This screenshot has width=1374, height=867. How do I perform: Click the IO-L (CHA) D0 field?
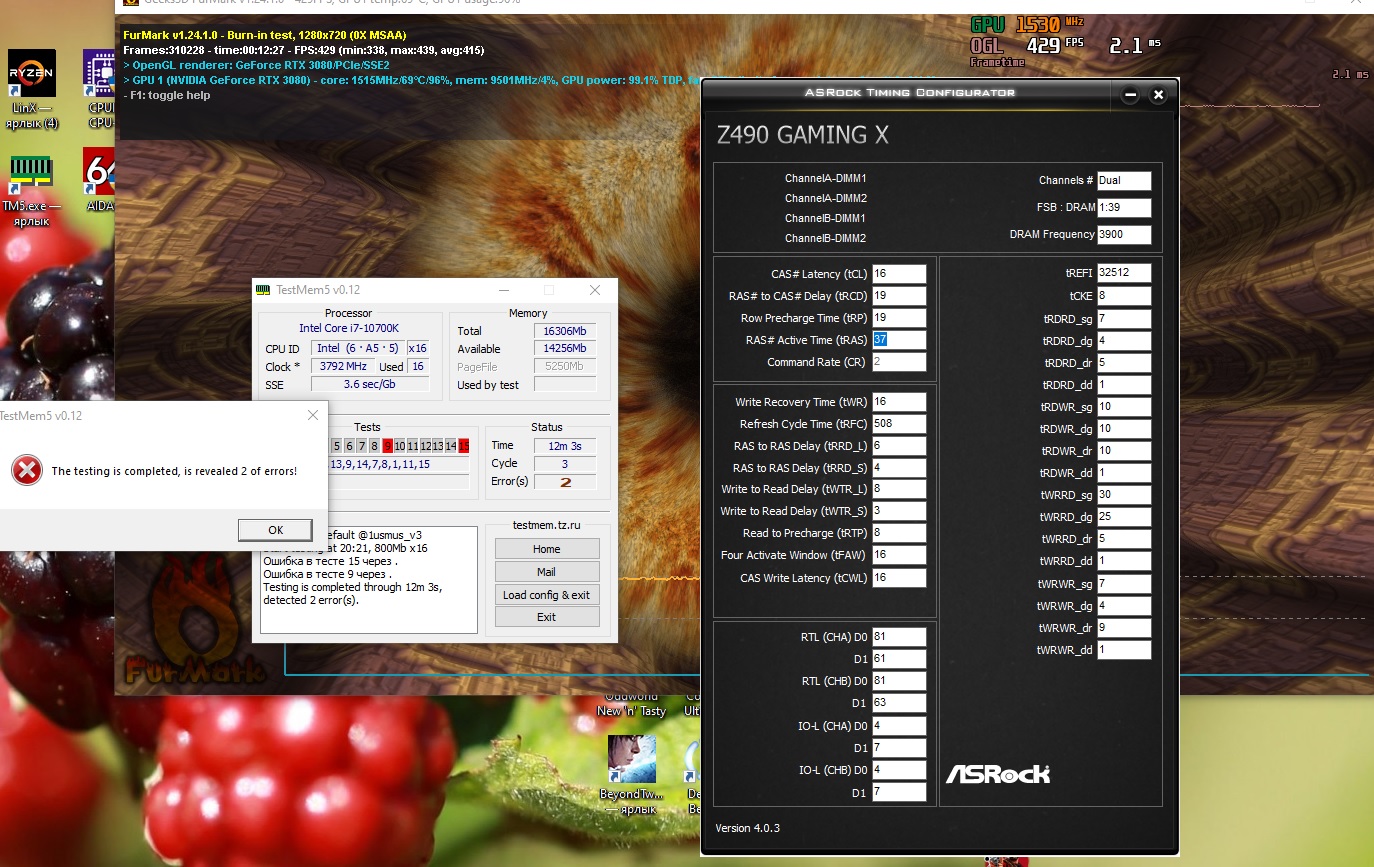tap(899, 726)
